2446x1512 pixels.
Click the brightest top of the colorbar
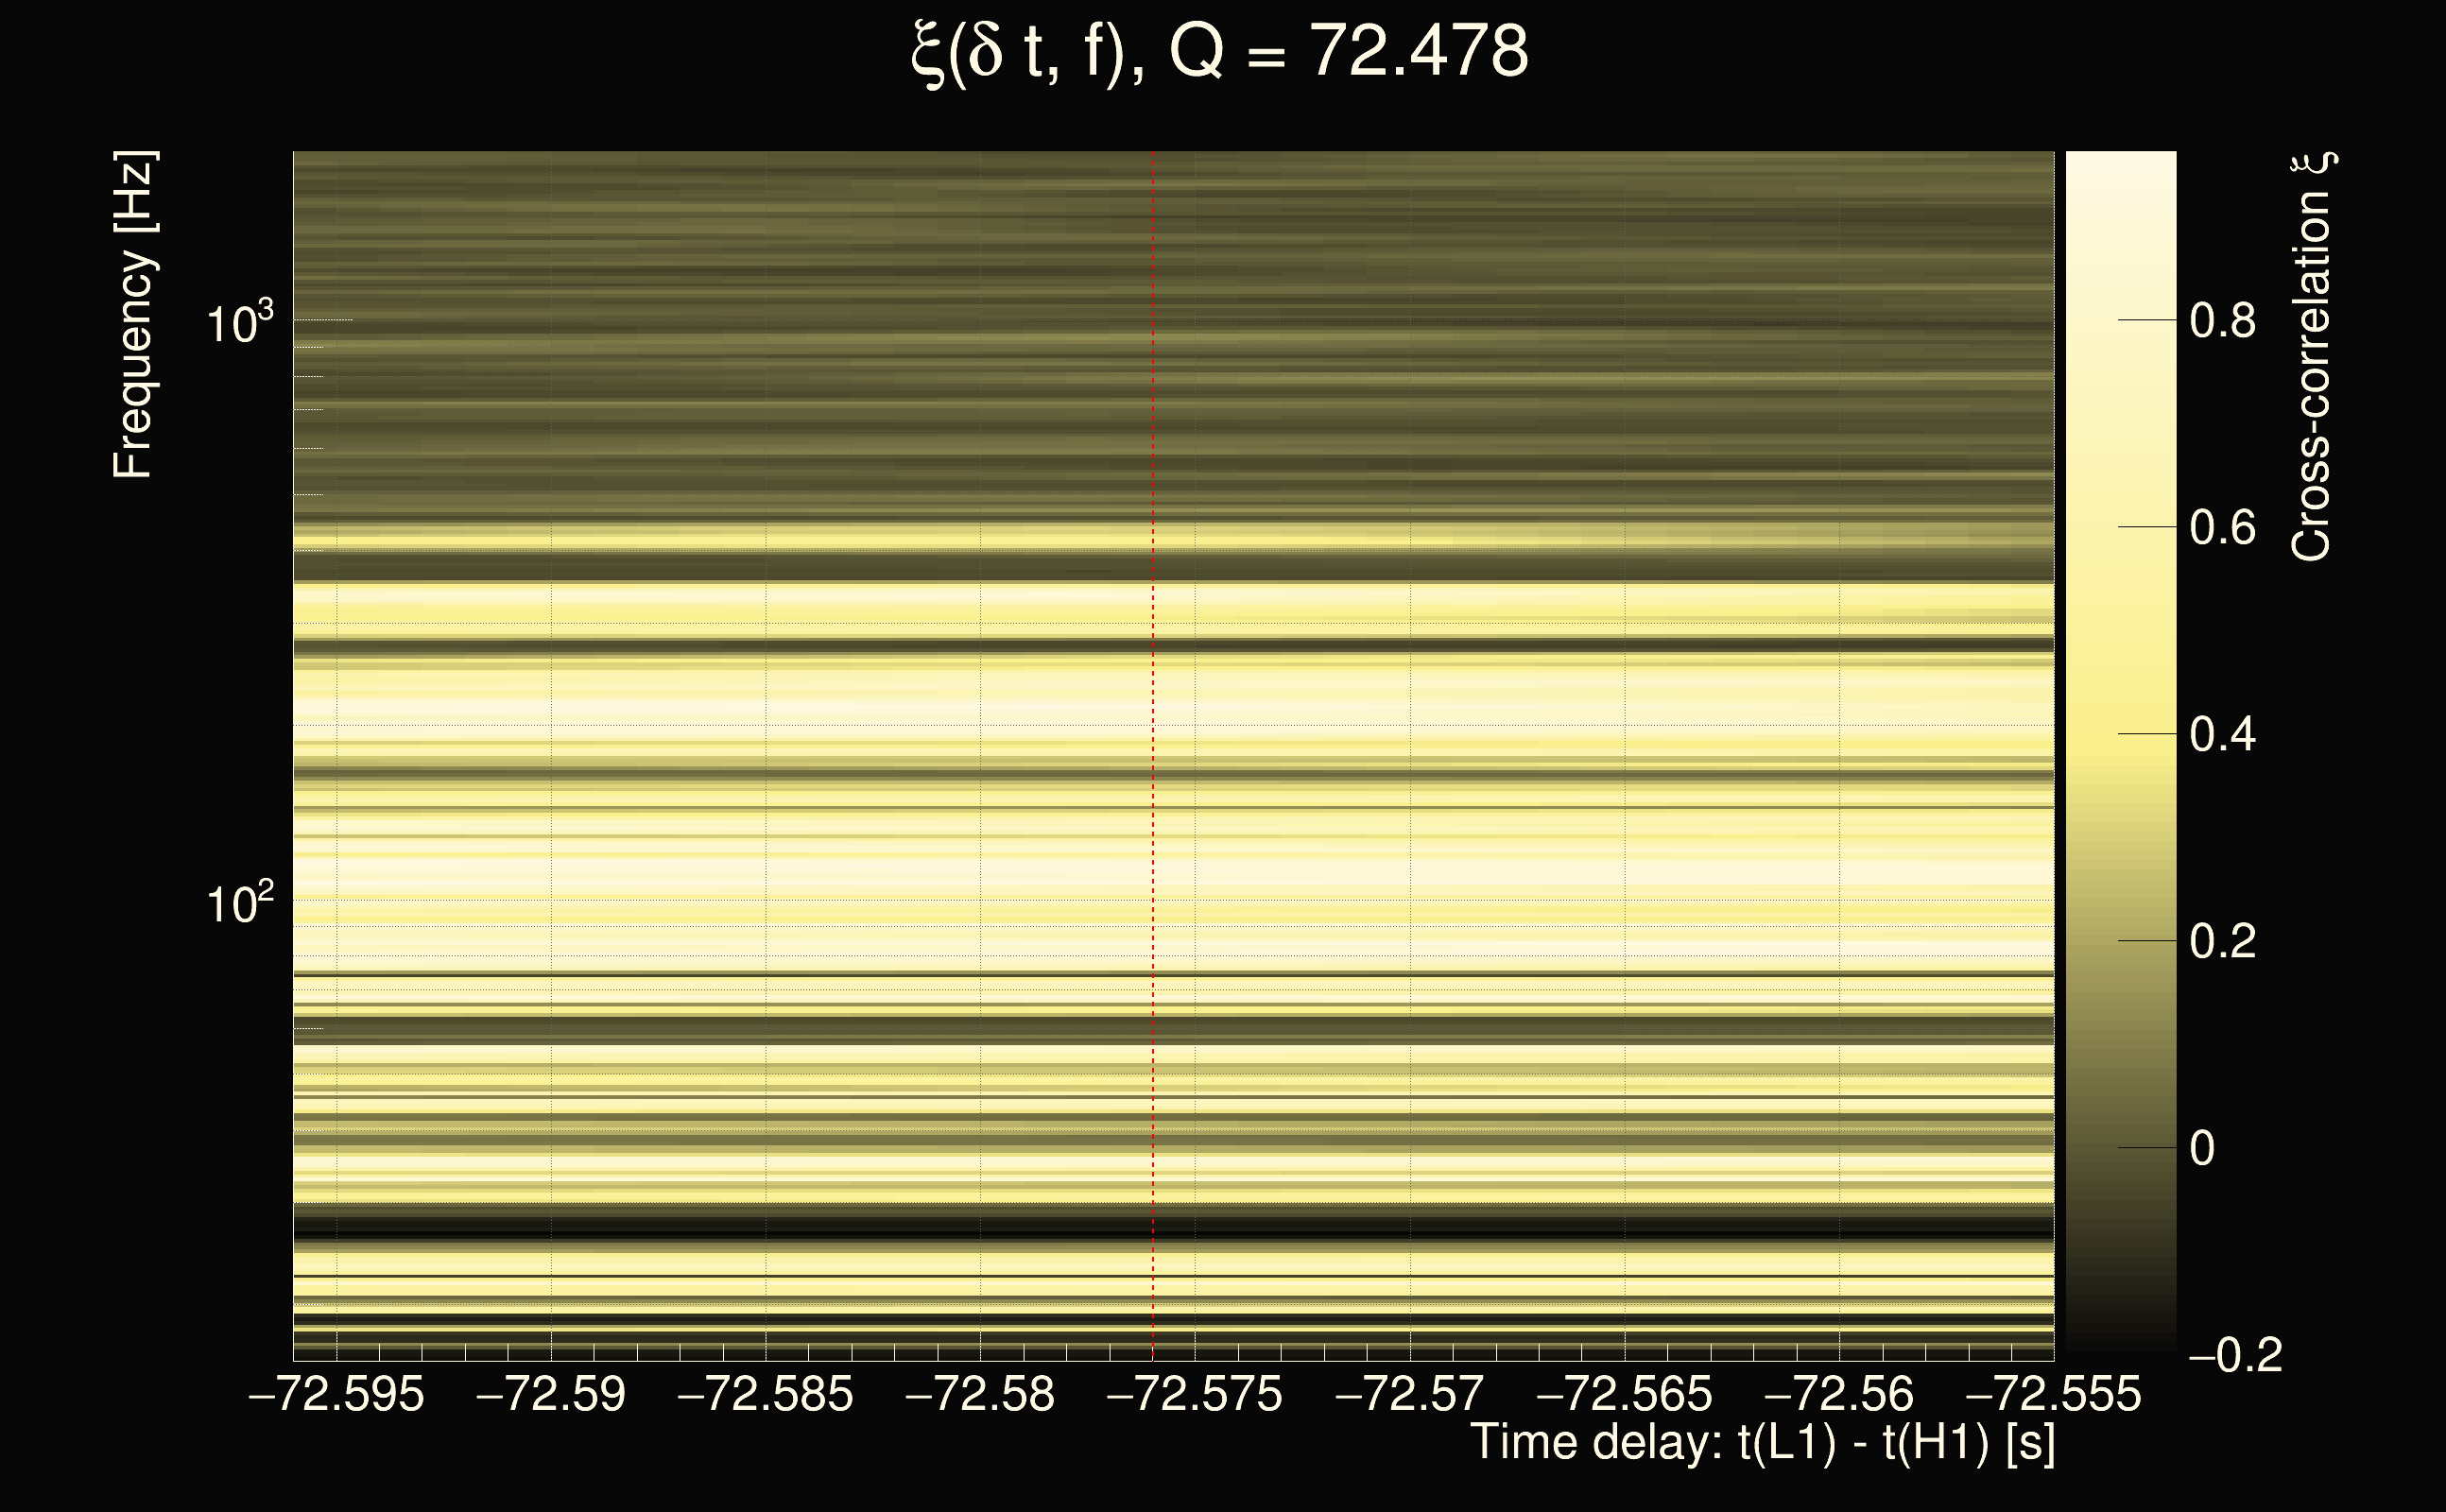click(2120, 165)
